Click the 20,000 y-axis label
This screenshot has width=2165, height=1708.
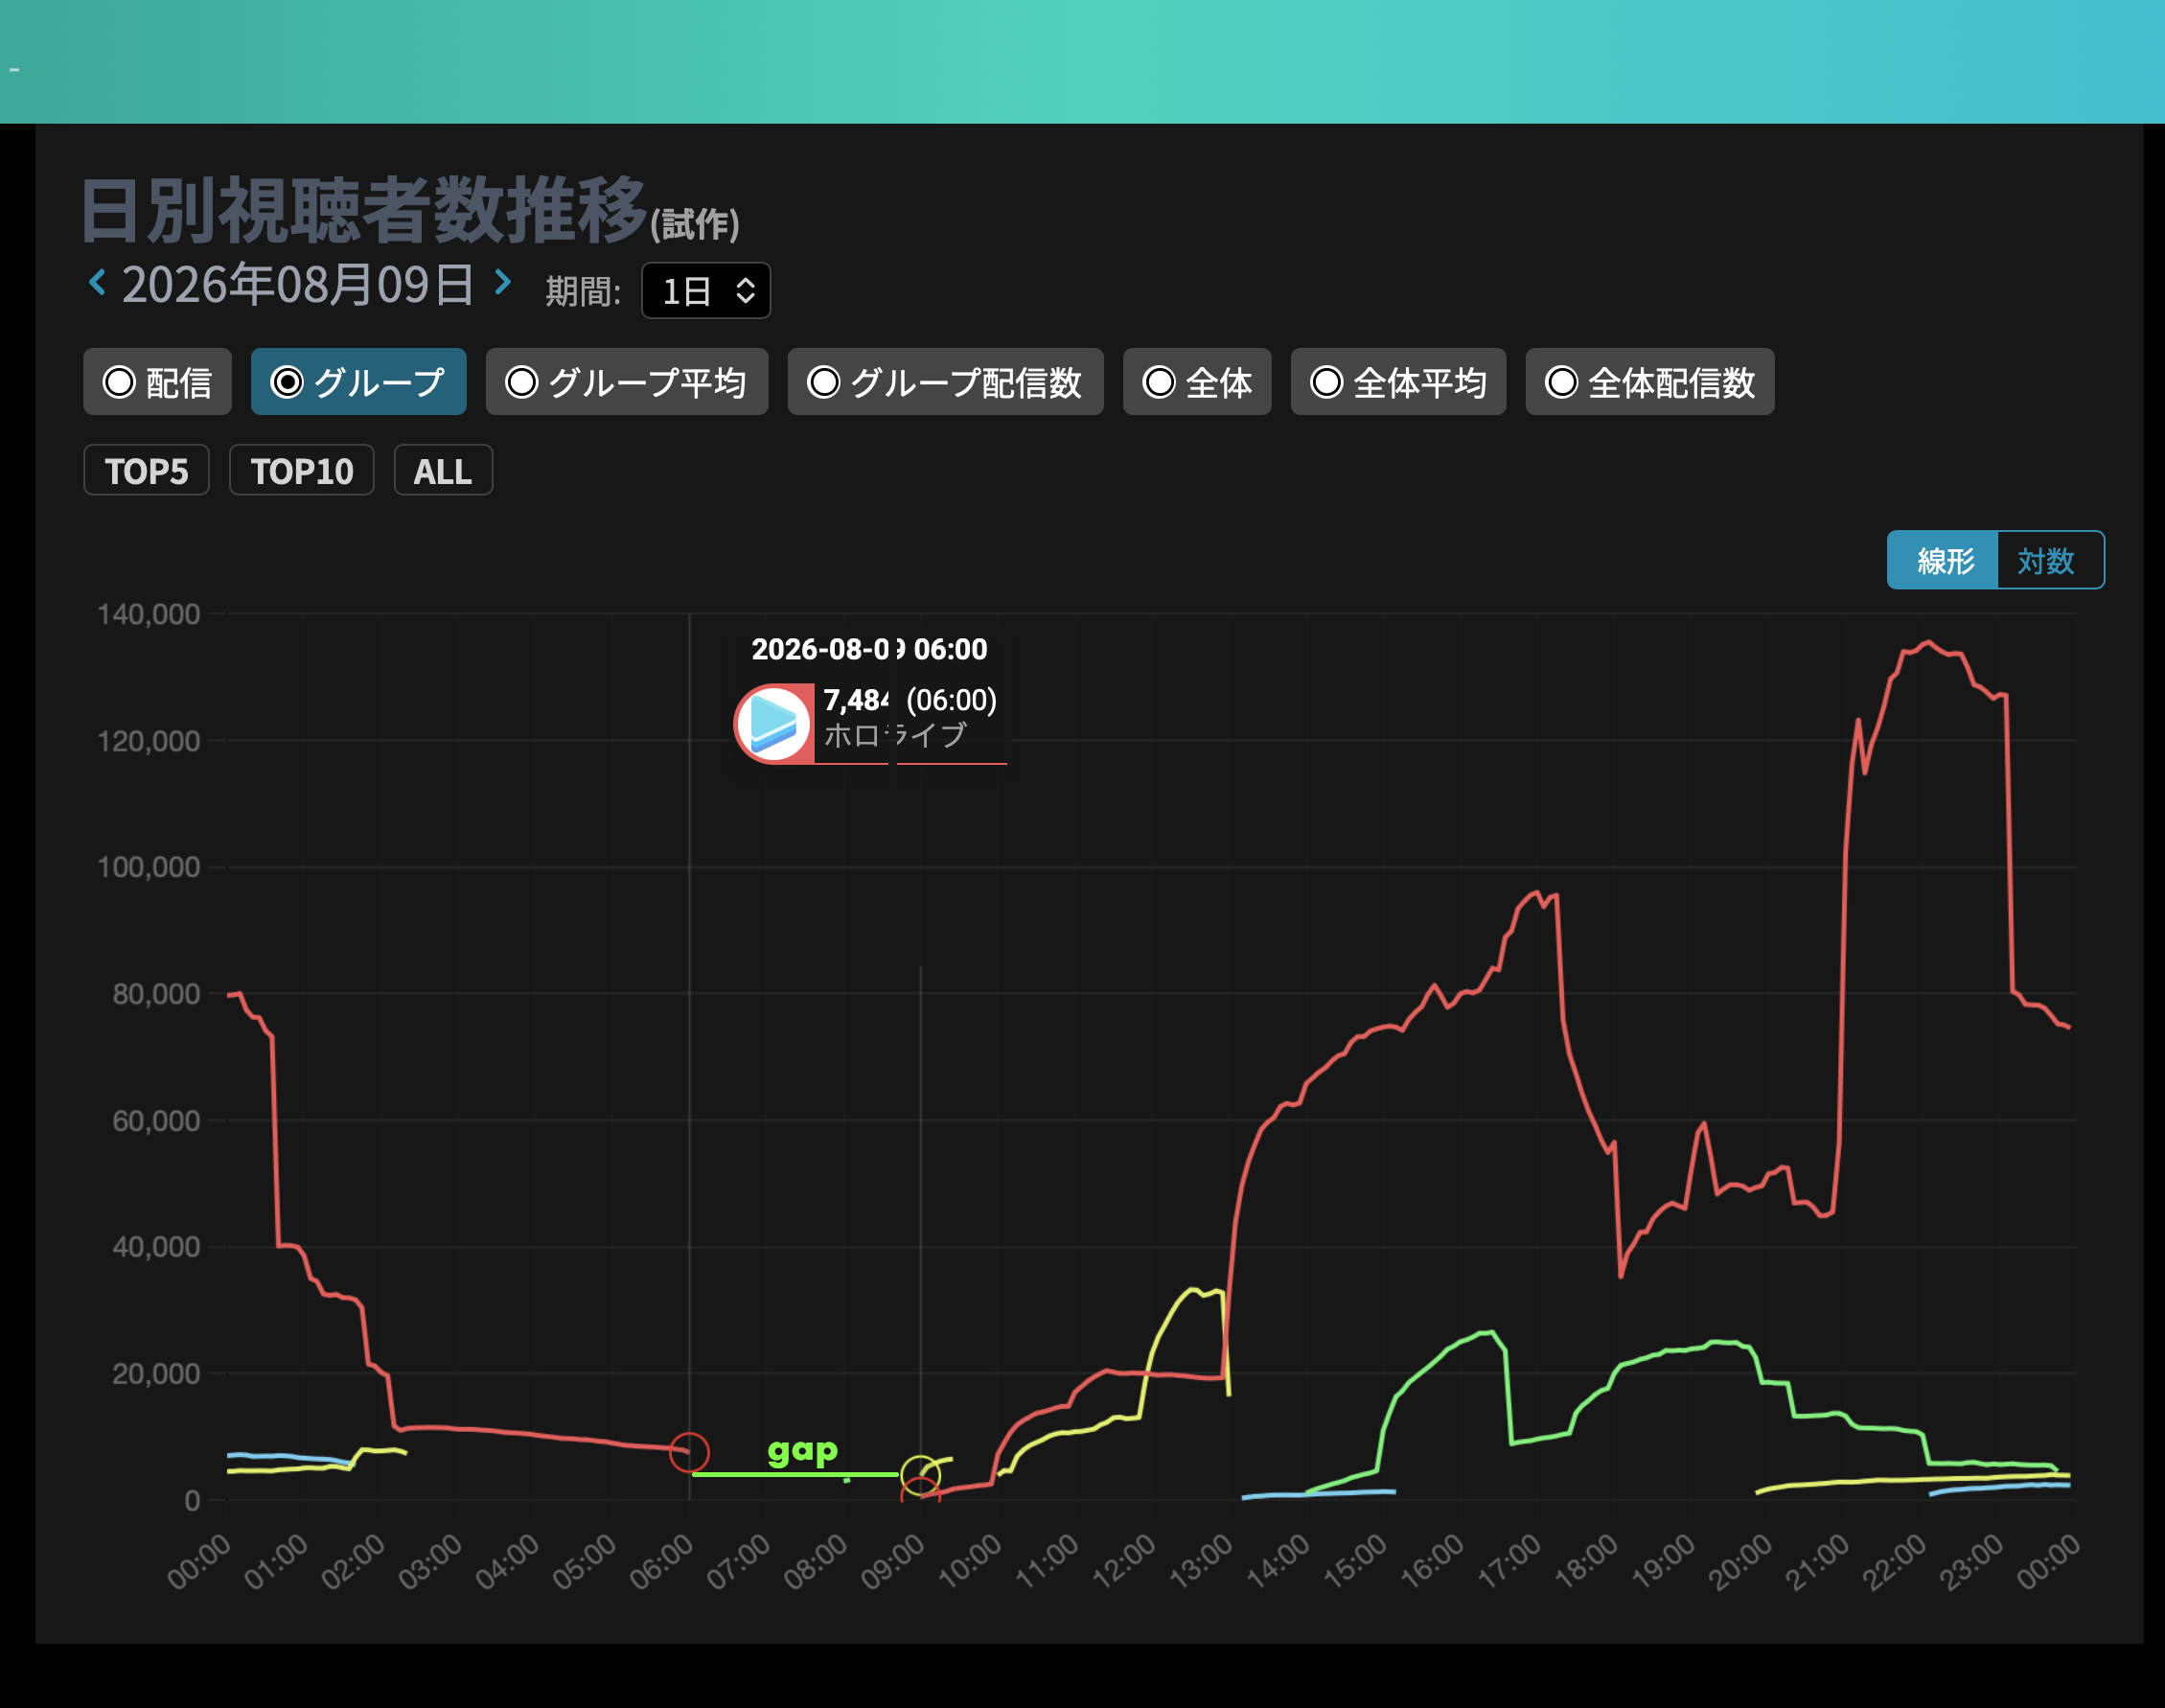click(x=156, y=1374)
